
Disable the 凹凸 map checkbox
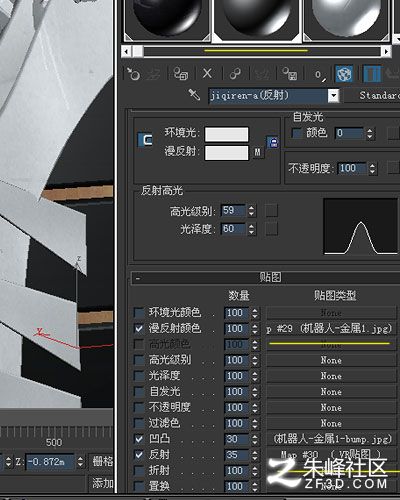[139, 439]
